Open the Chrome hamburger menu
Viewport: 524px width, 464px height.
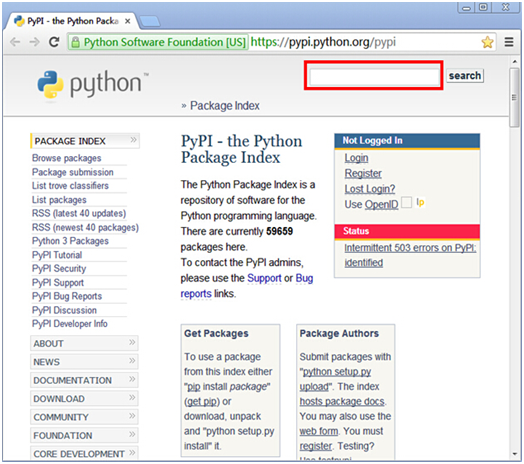click(x=509, y=42)
